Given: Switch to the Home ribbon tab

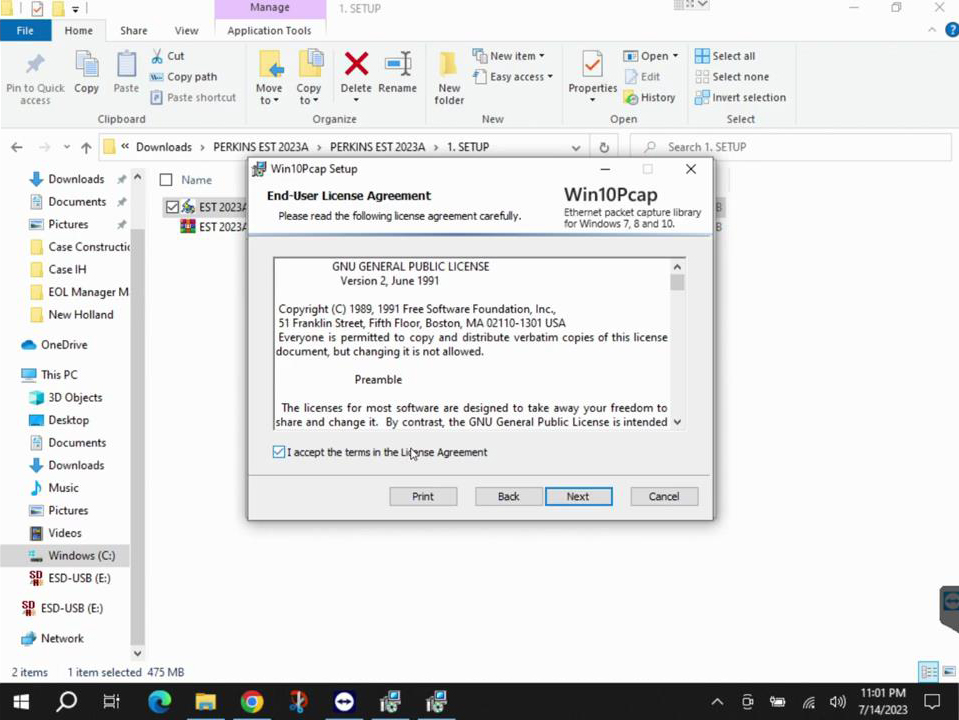Looking at the screenshot, I should coord(78,30).
